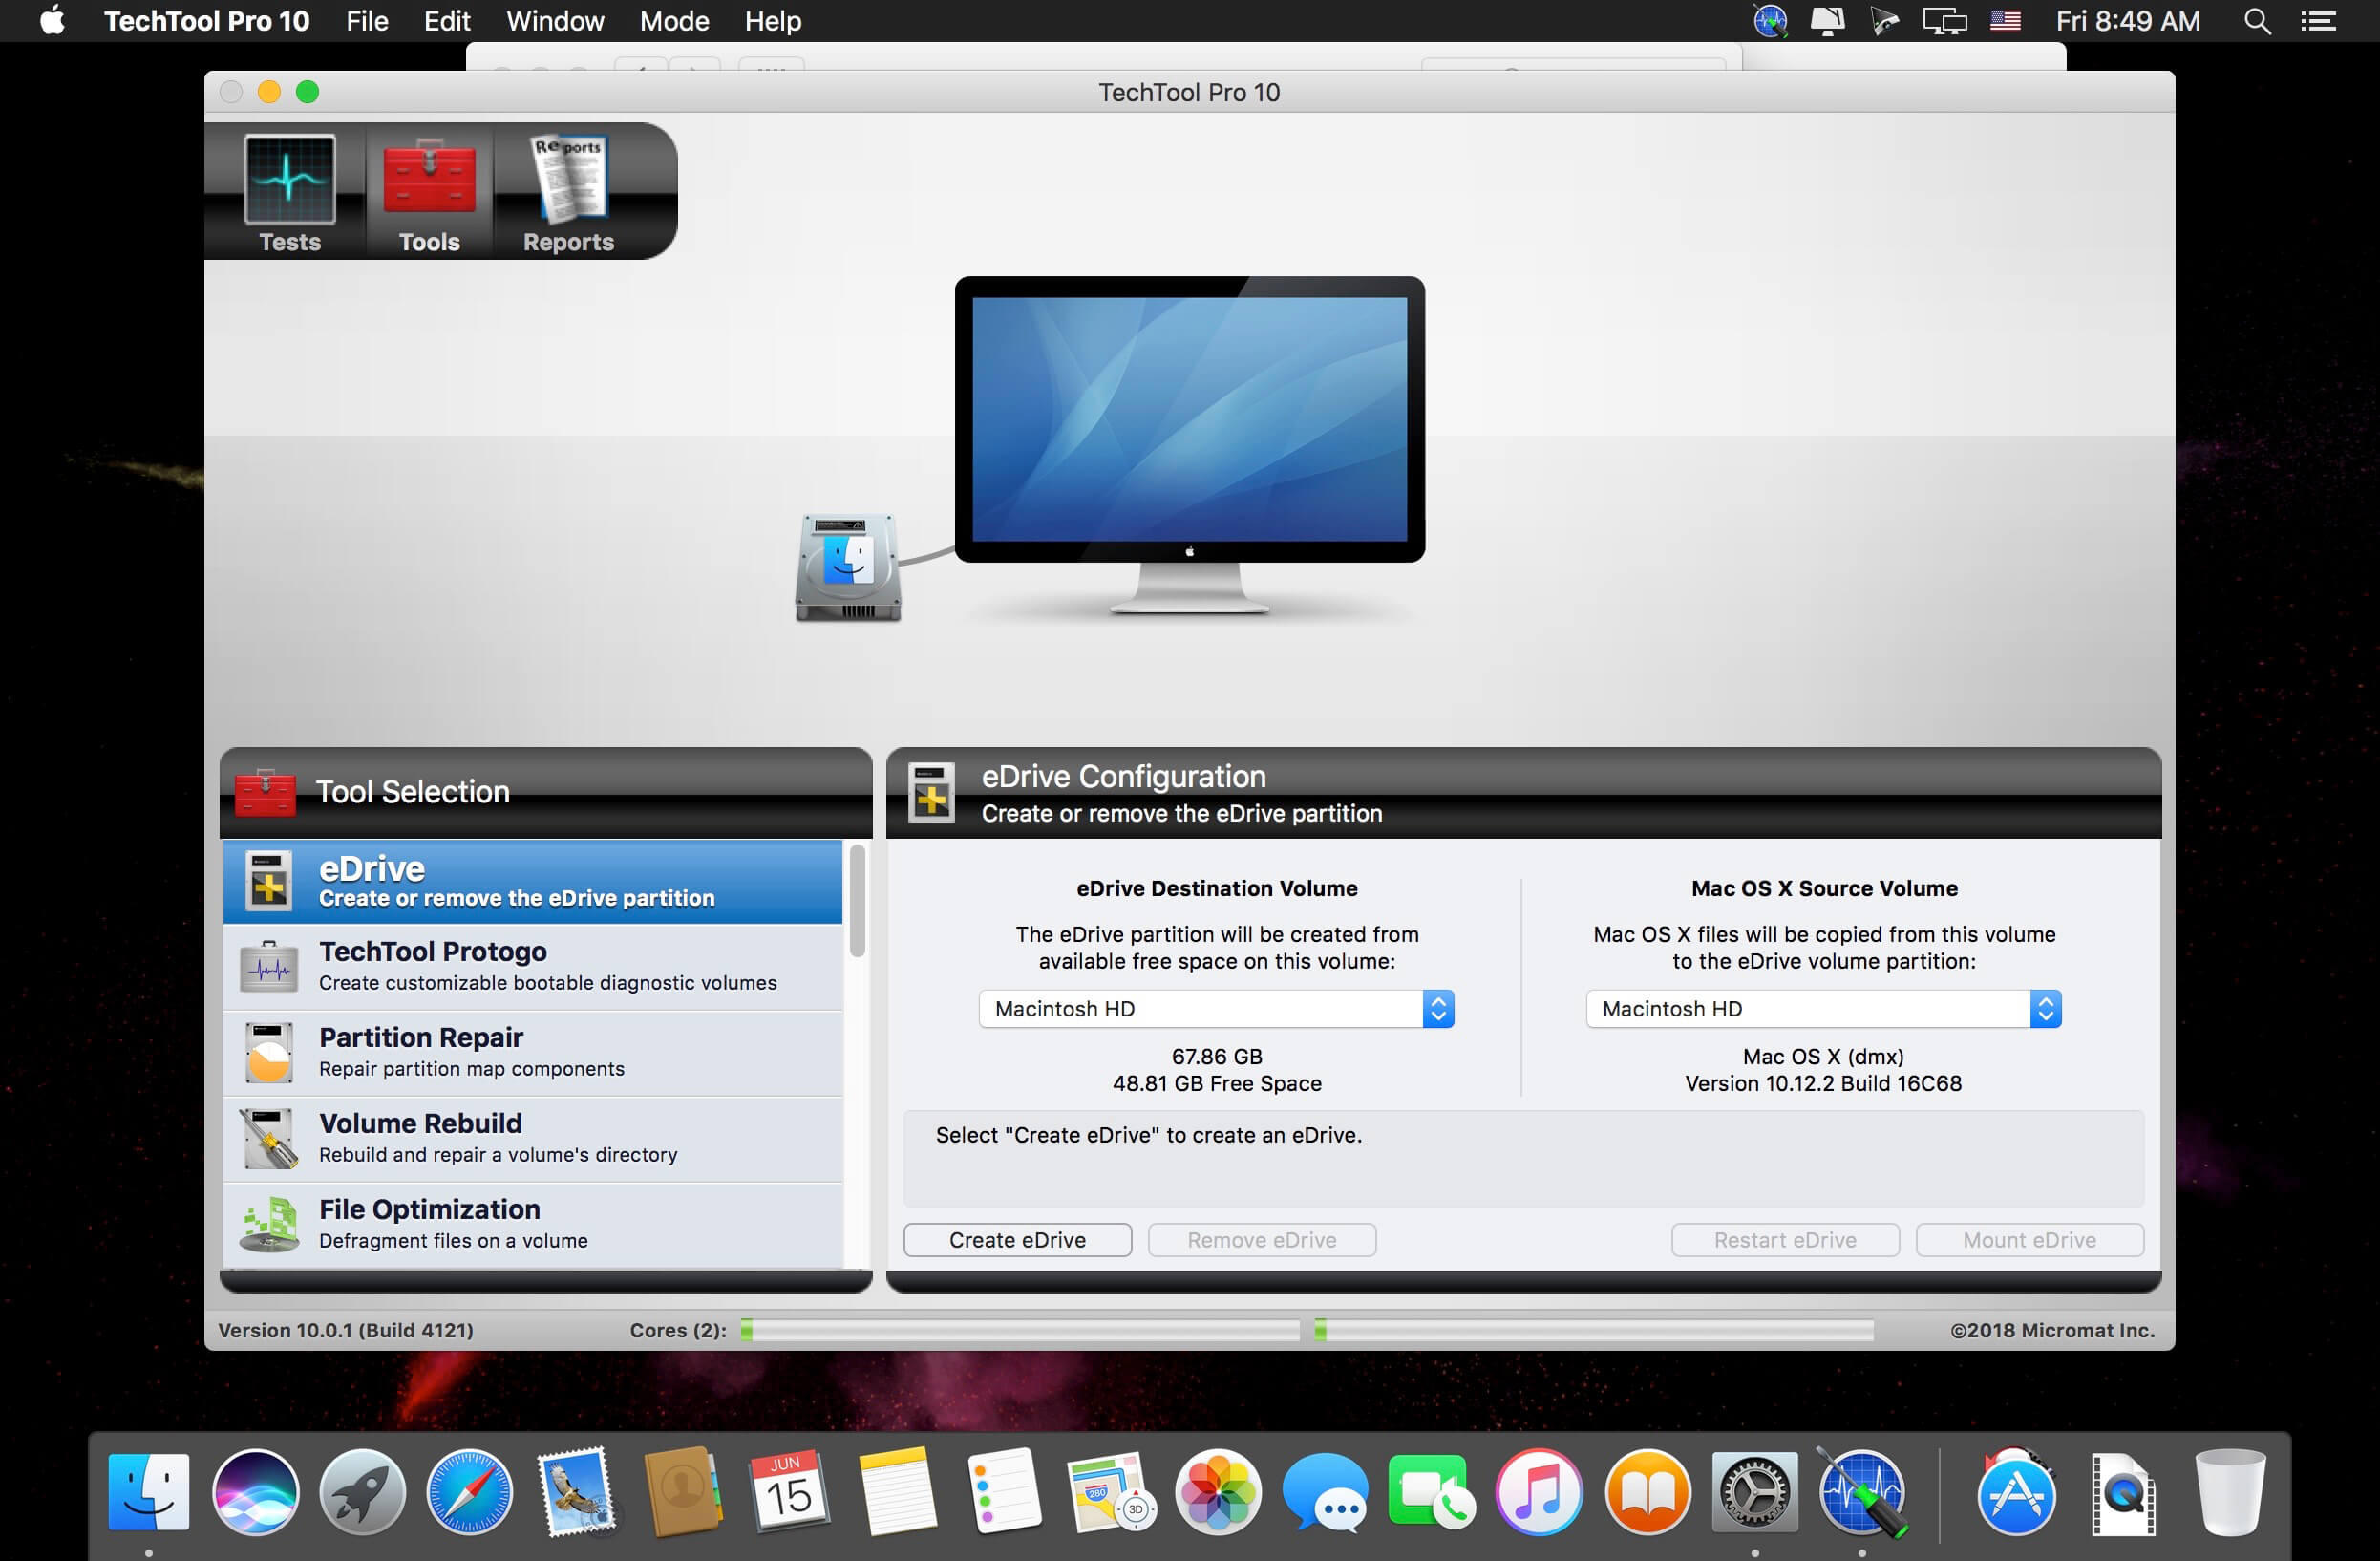
Task: Open Messages from the Dock
Action: [1324, 1491]
